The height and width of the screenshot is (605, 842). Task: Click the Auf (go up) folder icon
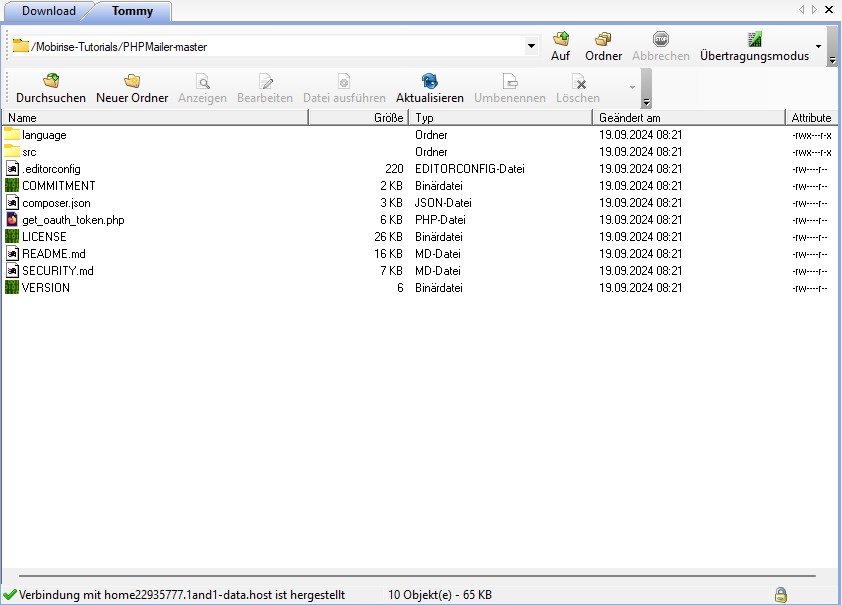coord(561,40)
